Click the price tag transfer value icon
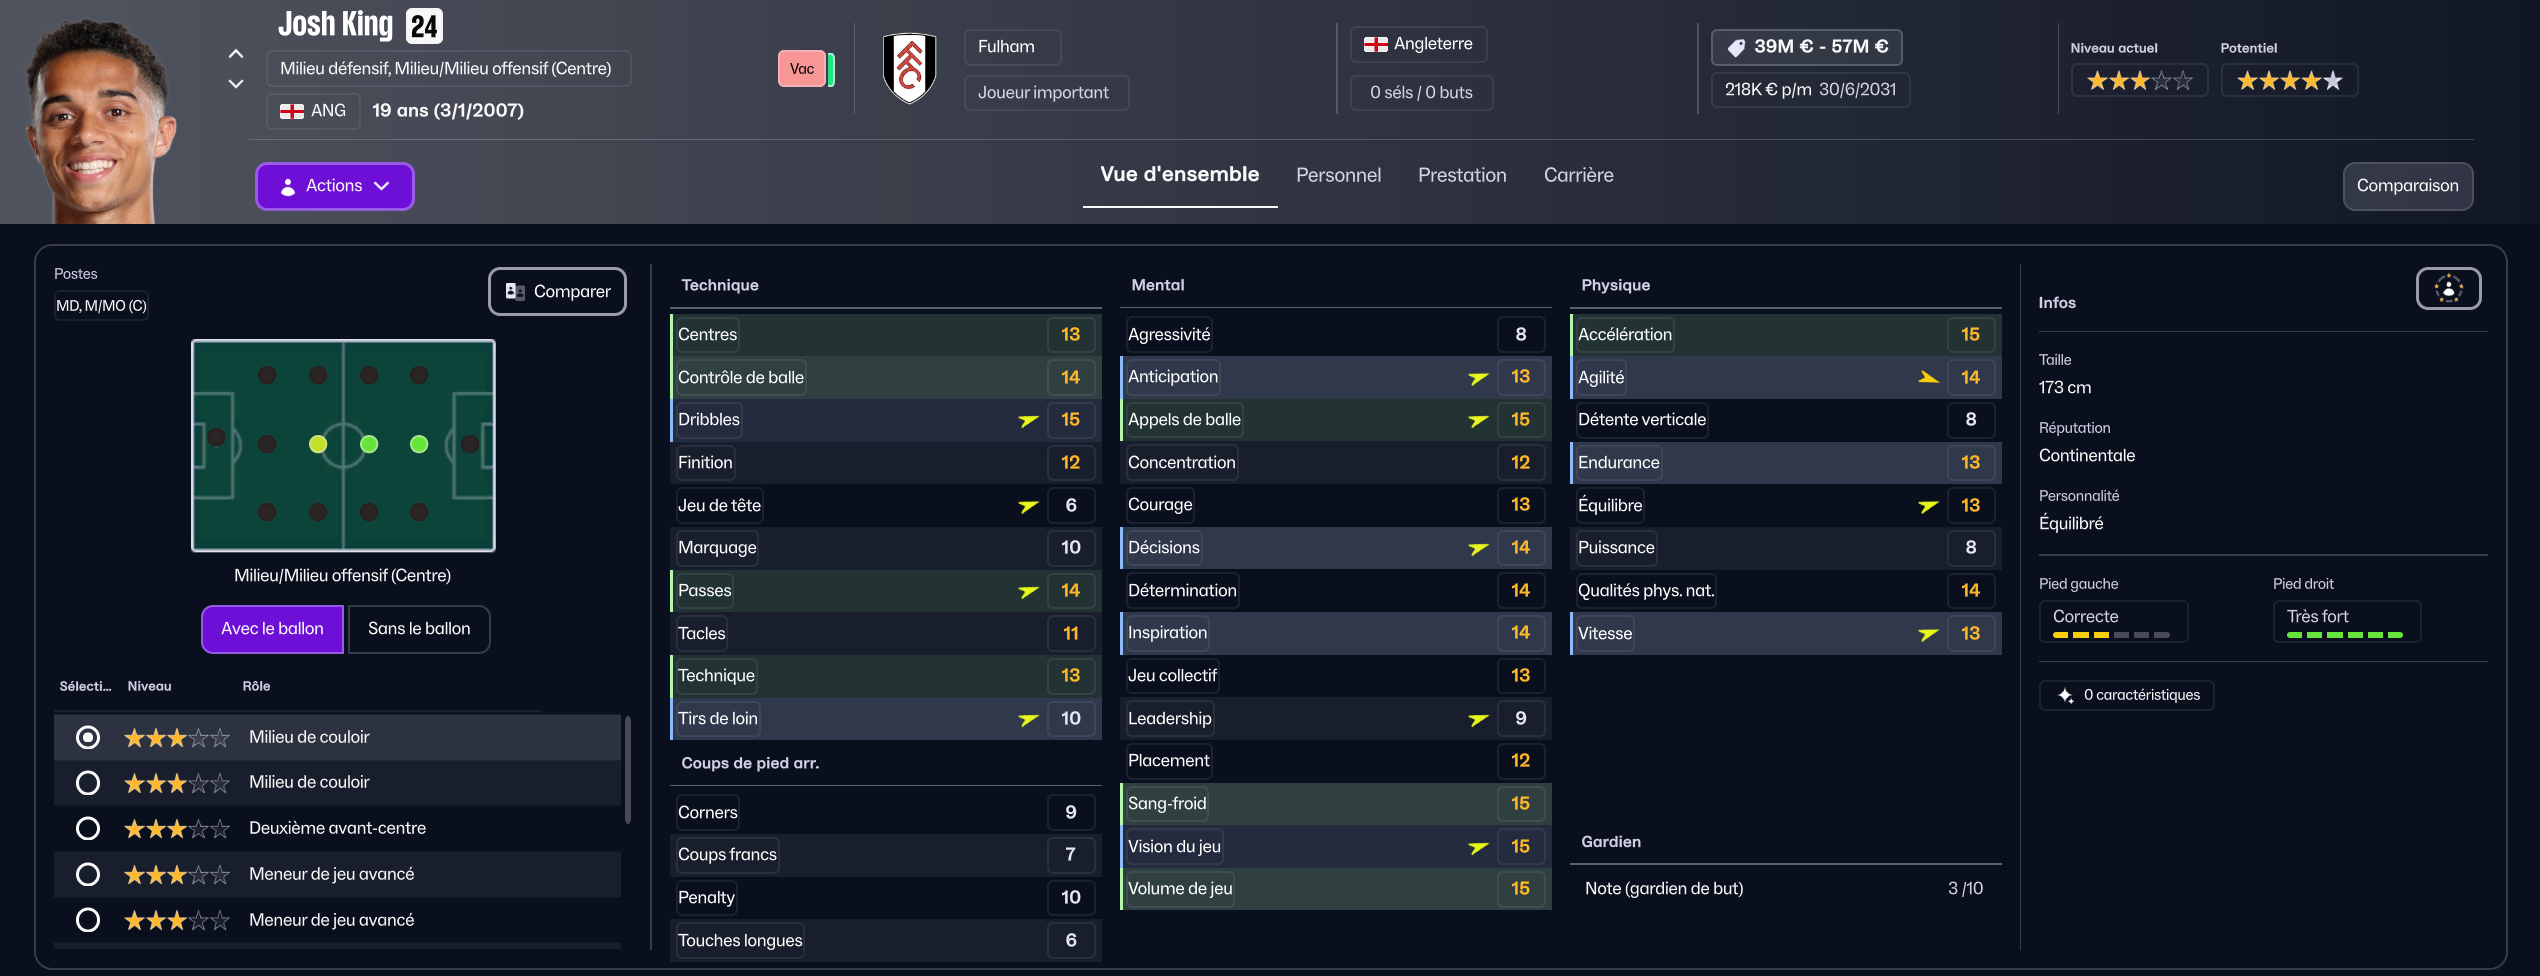The image size is (2540, 976). [1736, 47]
